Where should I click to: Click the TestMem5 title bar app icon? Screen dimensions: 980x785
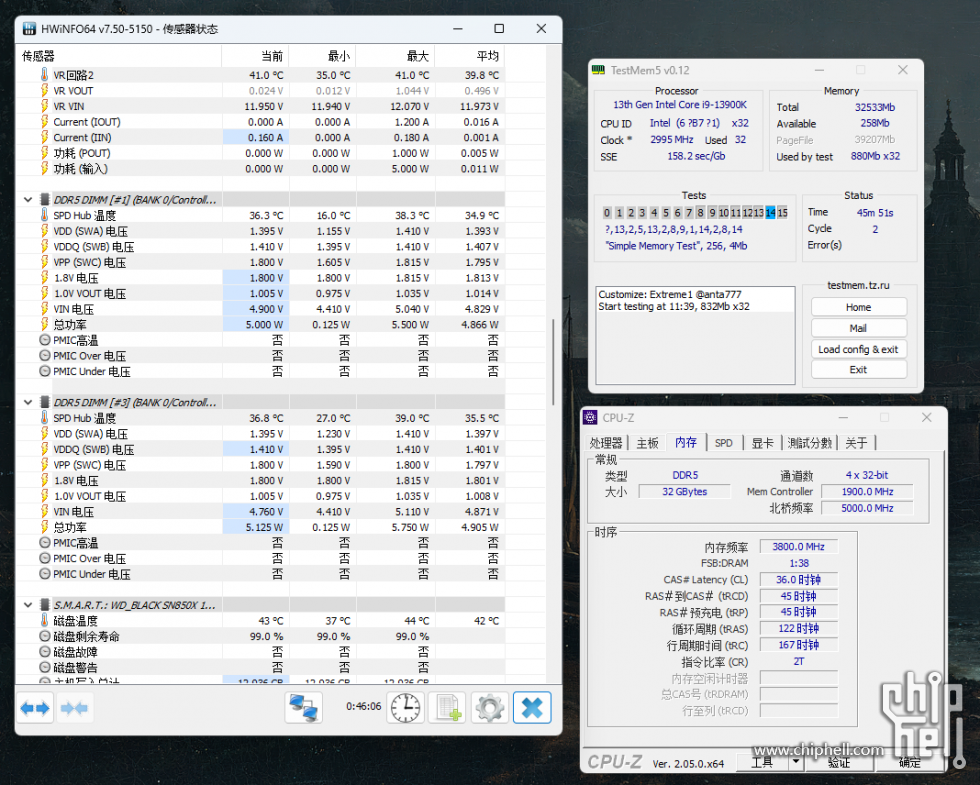(598, 70)
